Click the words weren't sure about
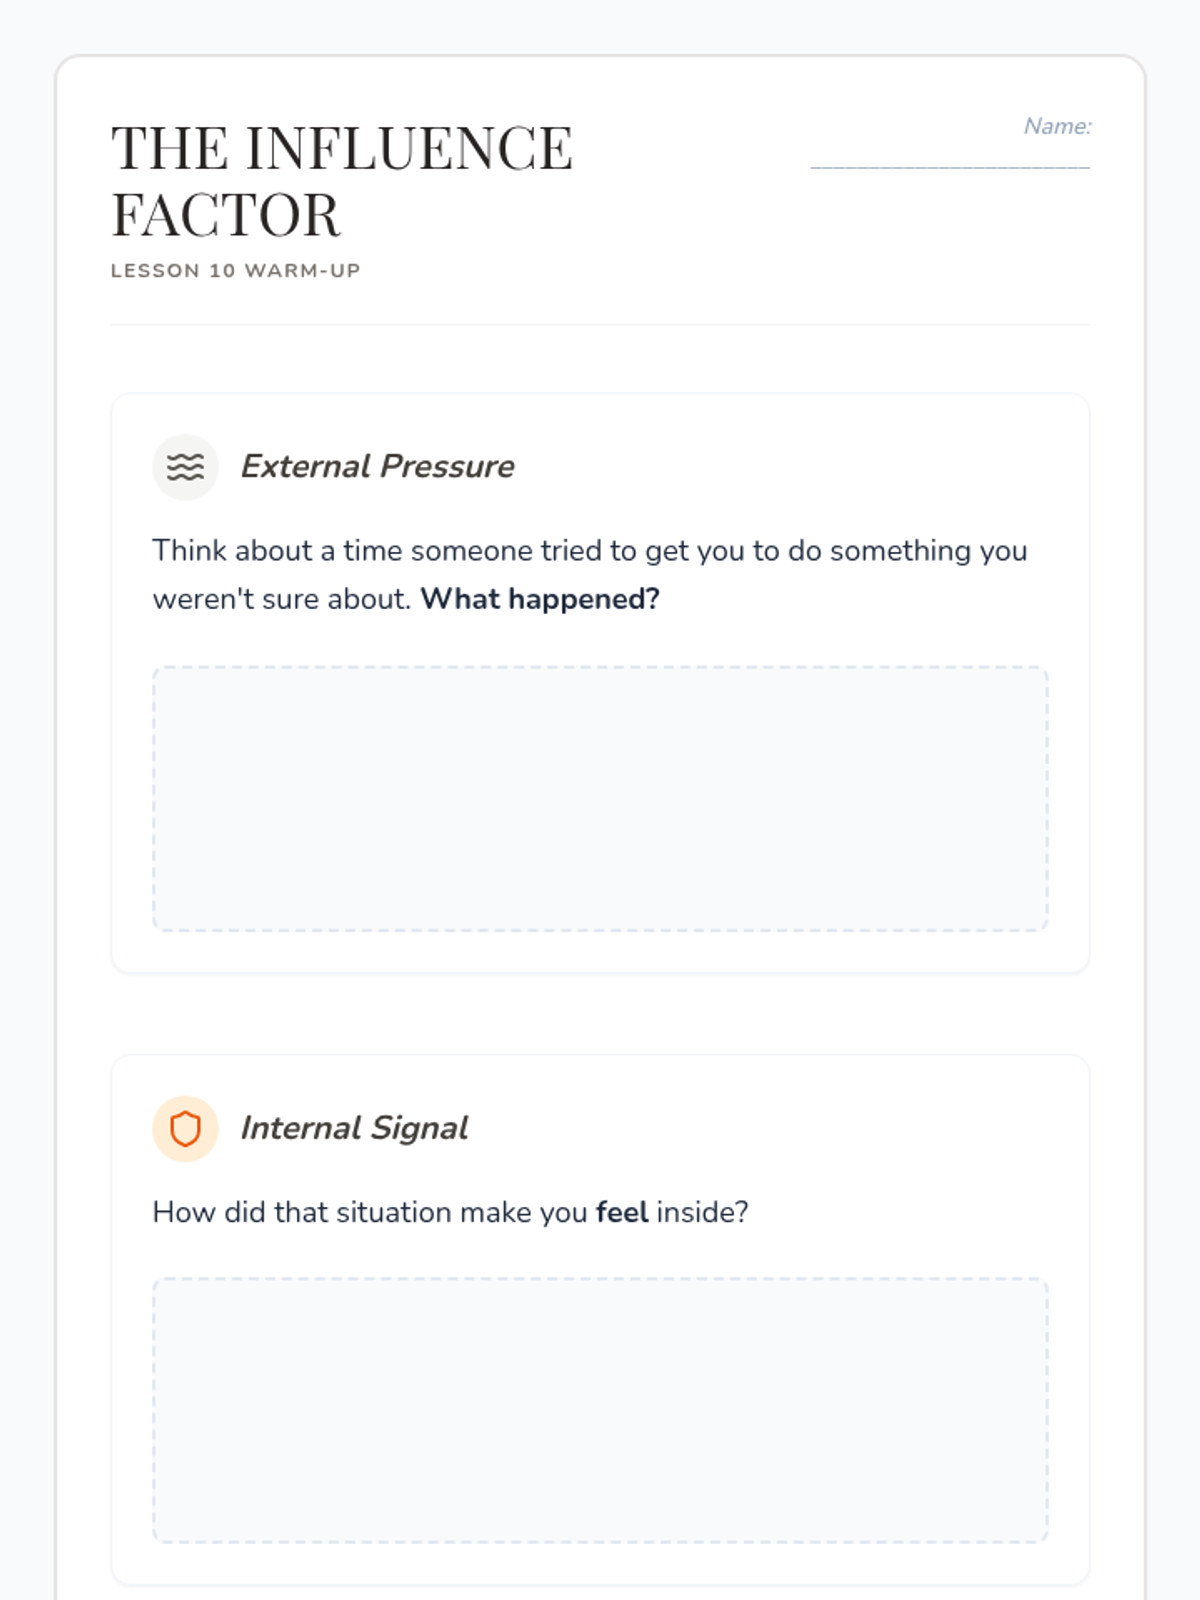 [x=282, y=599]
